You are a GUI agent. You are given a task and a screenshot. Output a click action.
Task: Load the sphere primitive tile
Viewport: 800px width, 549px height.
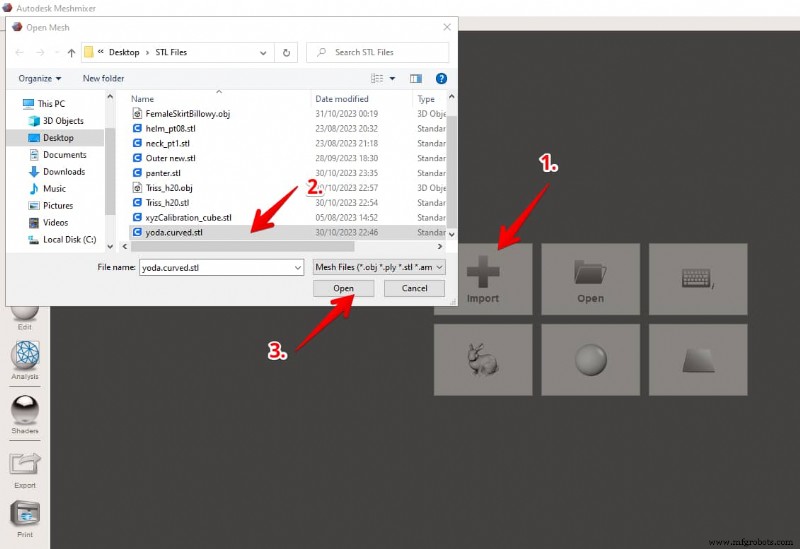[x=590, y=360]
